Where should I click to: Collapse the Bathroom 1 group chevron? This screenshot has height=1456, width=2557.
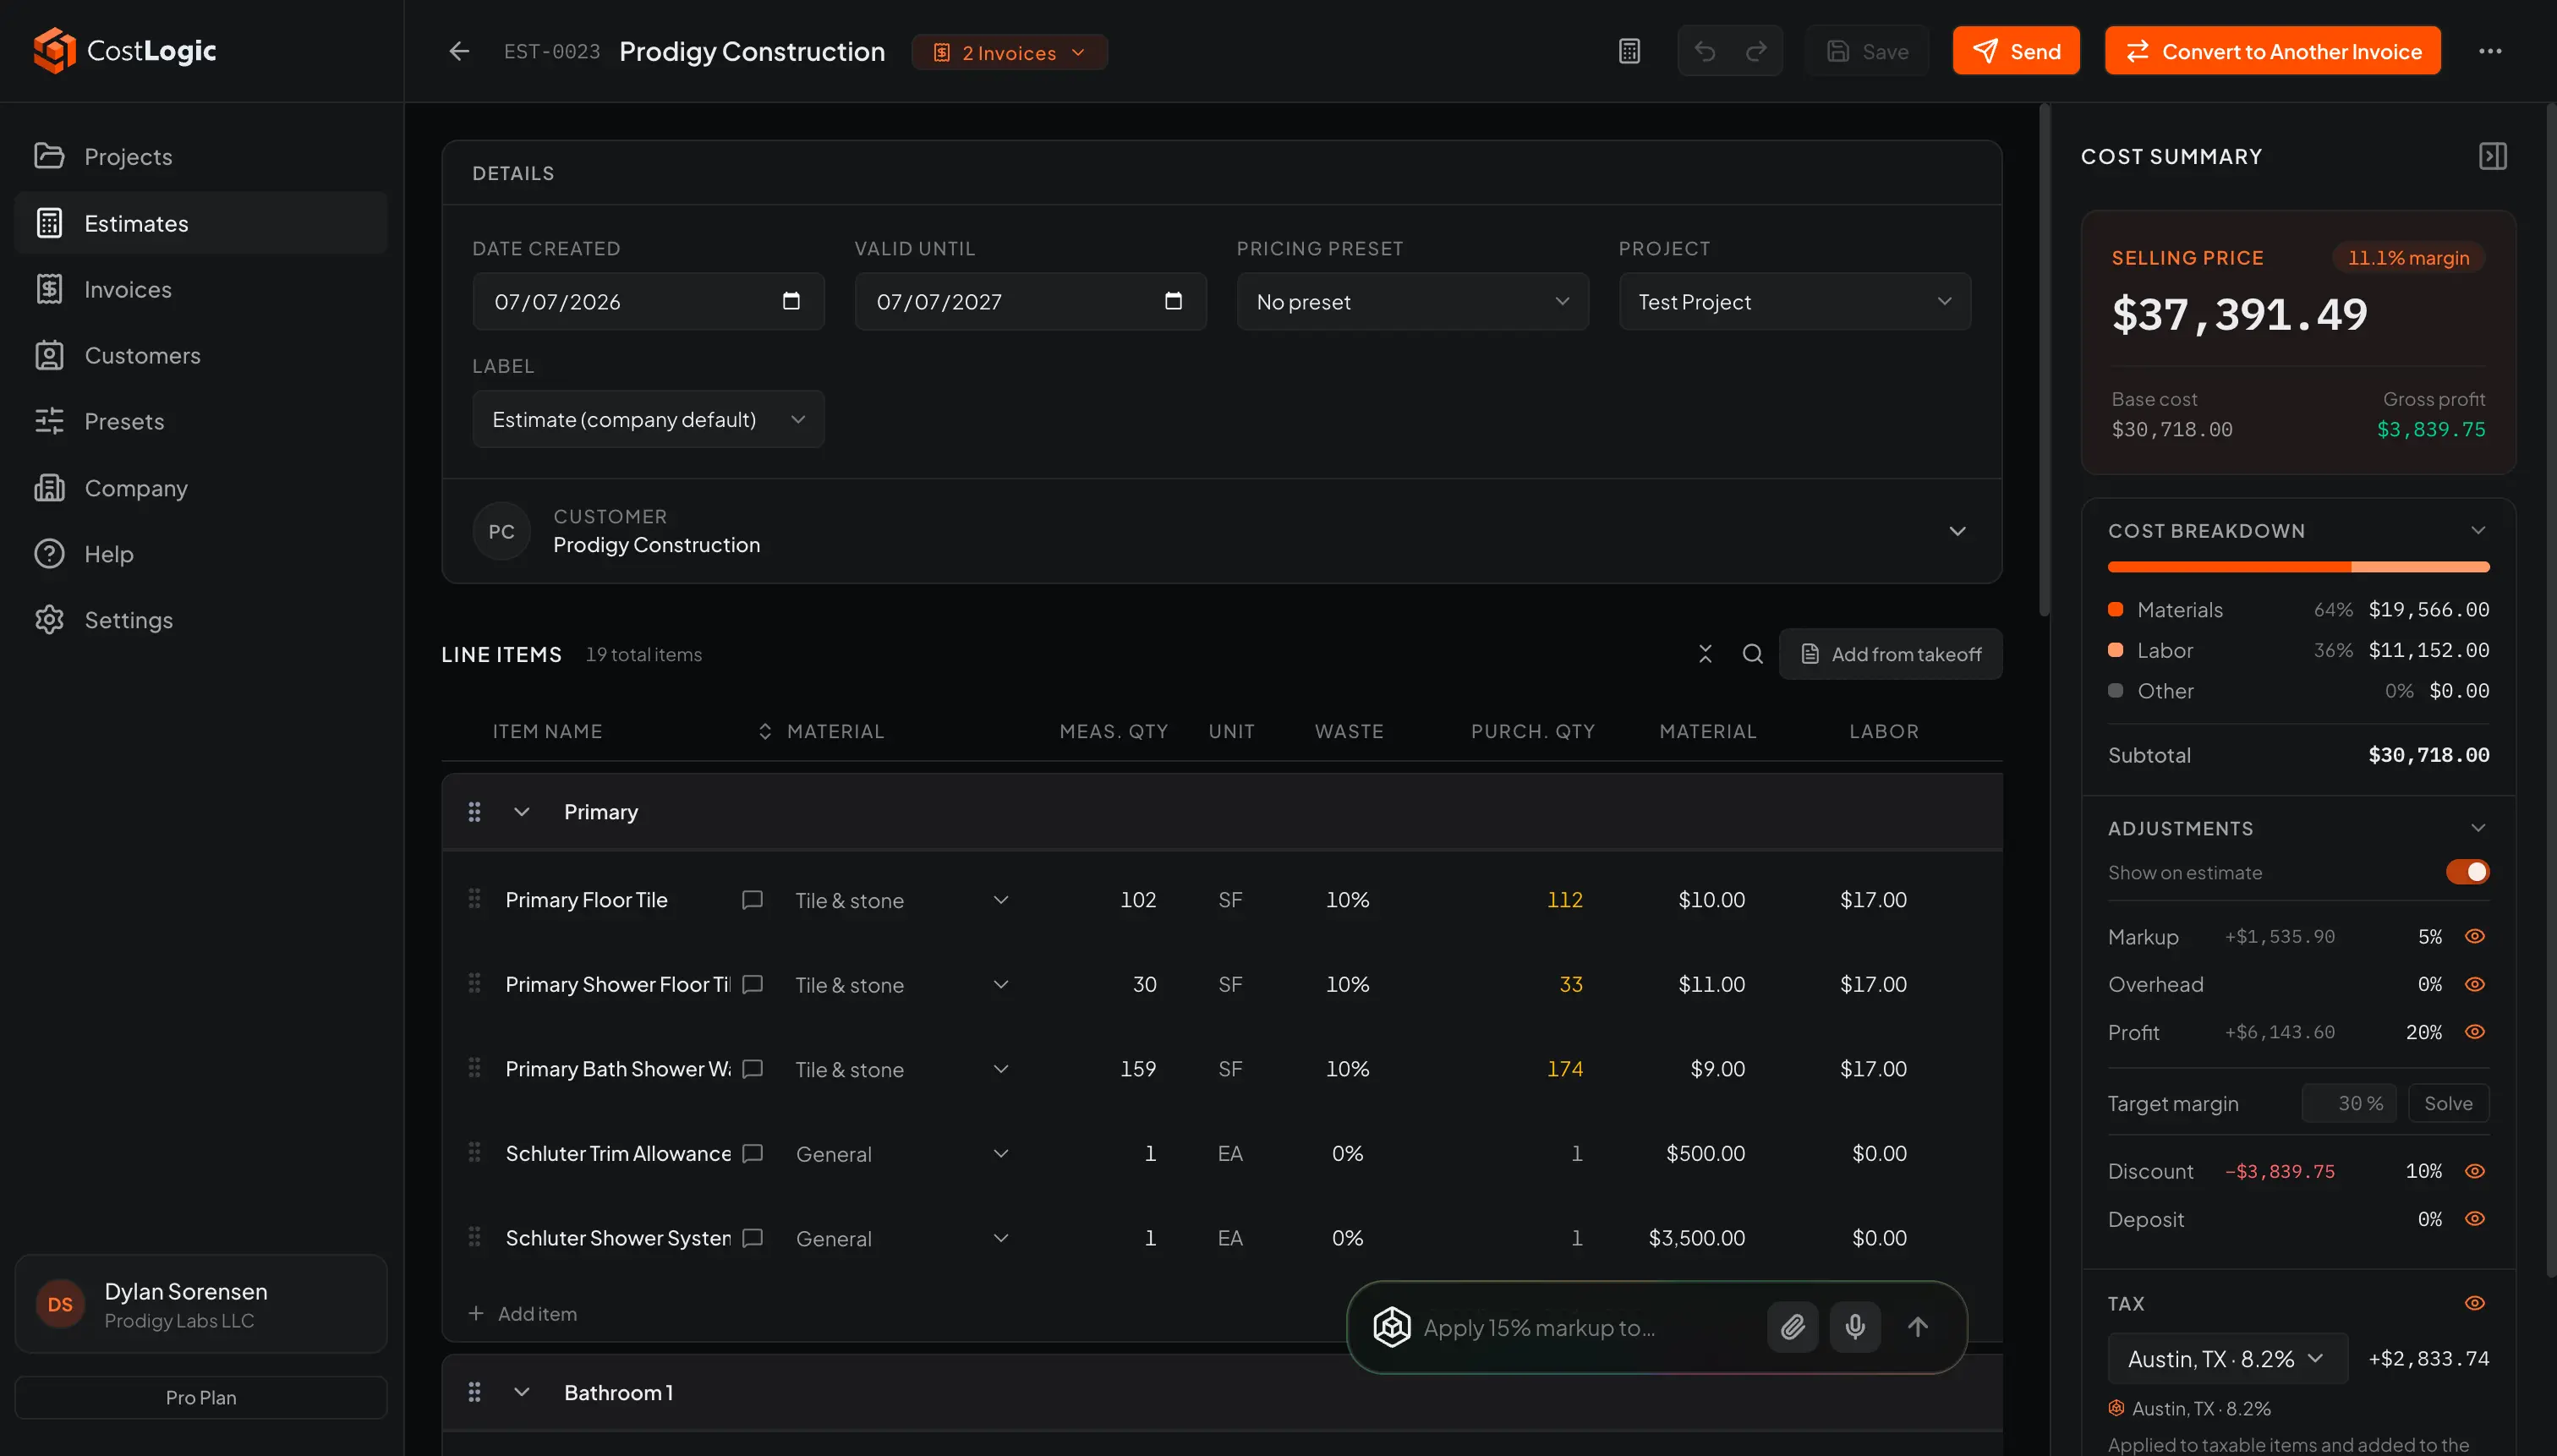[x=521, y=1392]
